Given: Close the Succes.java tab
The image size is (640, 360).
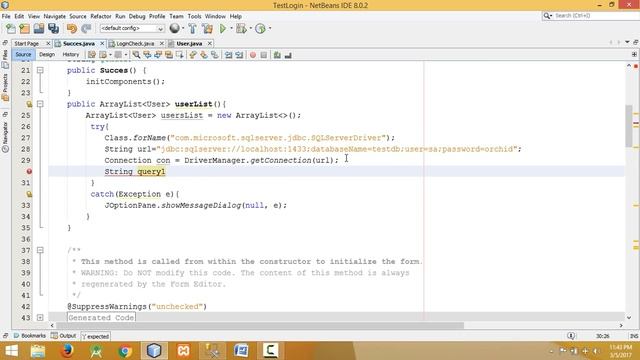Looking at the screenshot, I should [102, 43].
